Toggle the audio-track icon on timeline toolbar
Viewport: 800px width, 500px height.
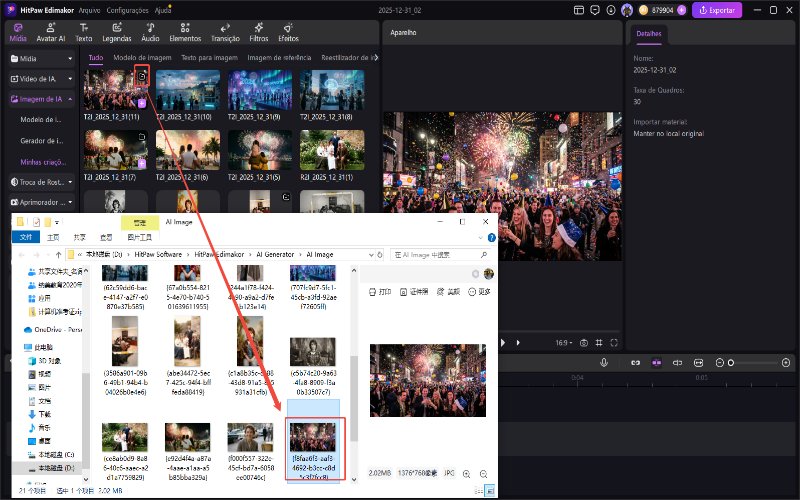click(x=678, y=362)
